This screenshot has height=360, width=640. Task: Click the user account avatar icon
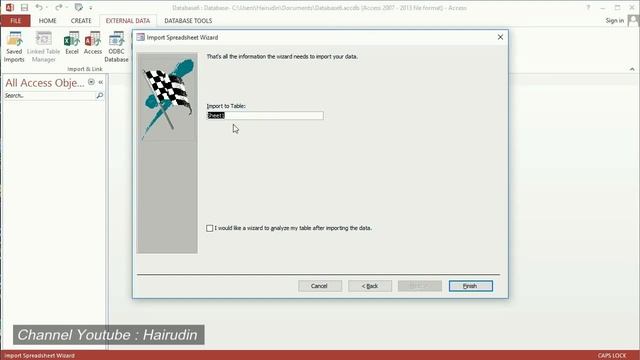633,20
